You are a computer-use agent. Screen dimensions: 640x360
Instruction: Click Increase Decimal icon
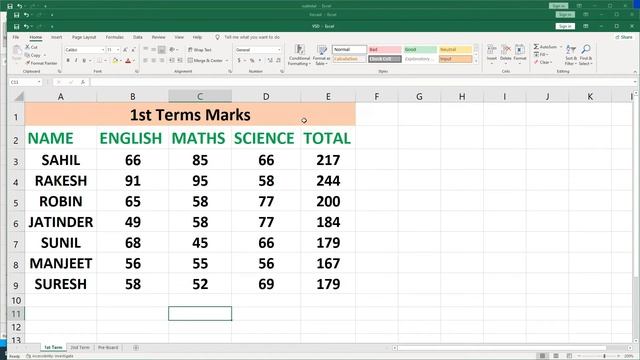[x=270, y=60]
